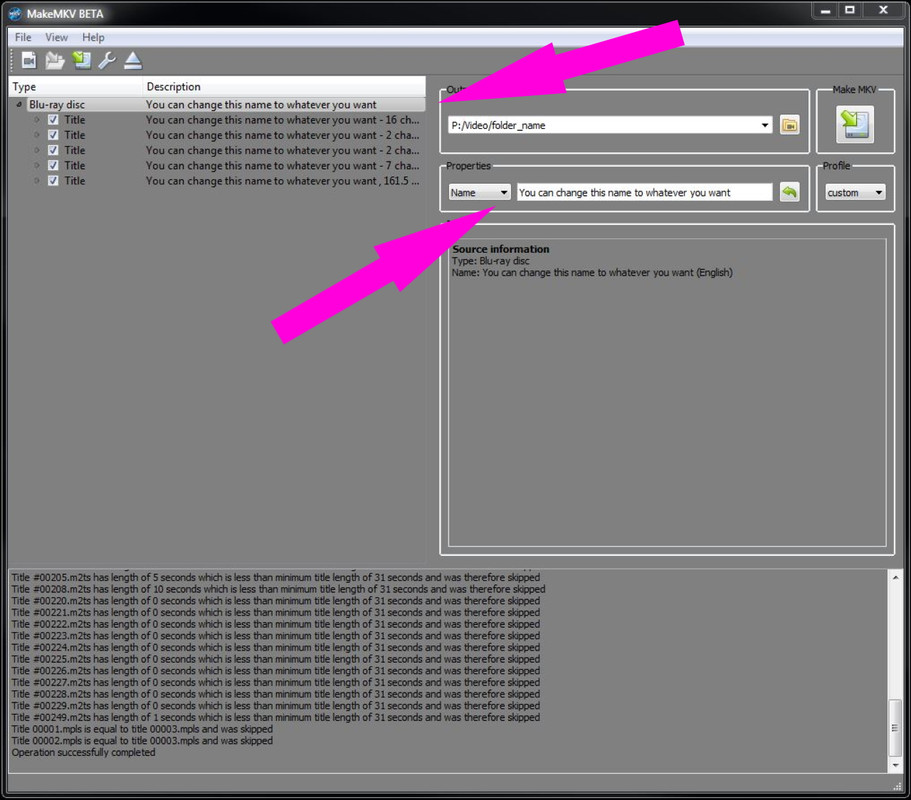Open the Help menu
The height and width of the screenshot is (800, 911).
tap(93, 37)
